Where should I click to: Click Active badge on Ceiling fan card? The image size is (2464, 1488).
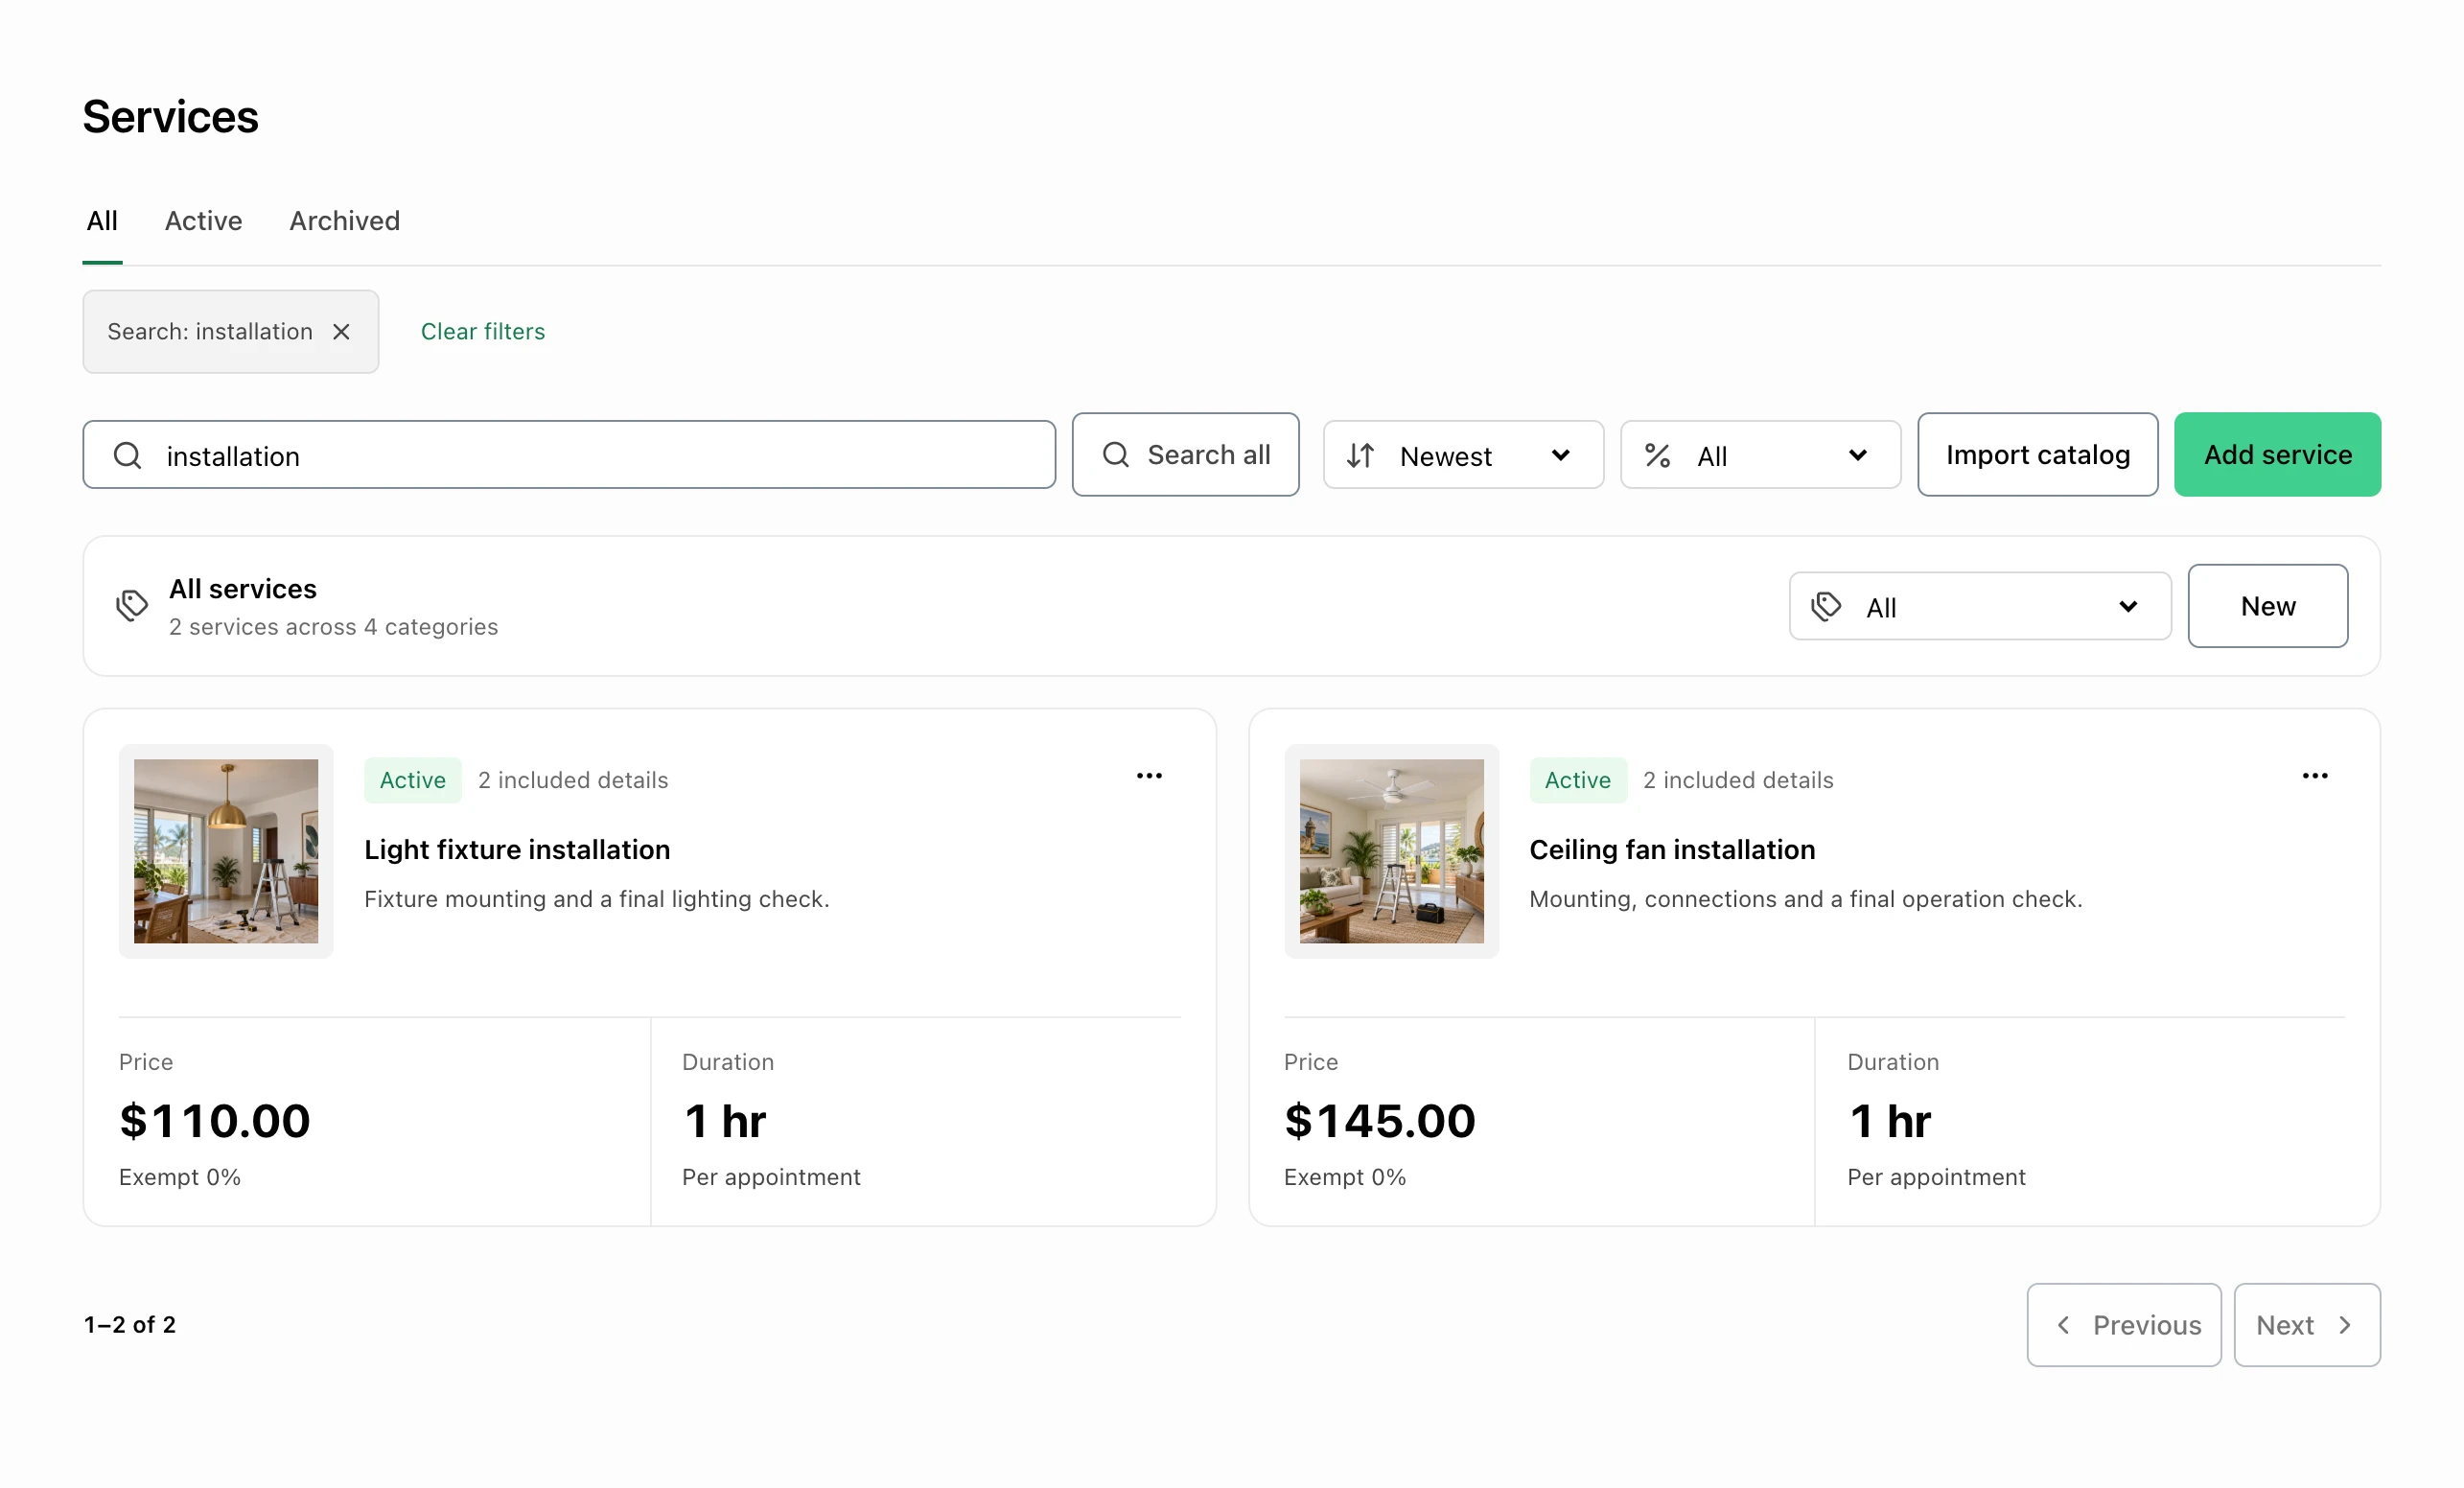[x=1577, y=780]
